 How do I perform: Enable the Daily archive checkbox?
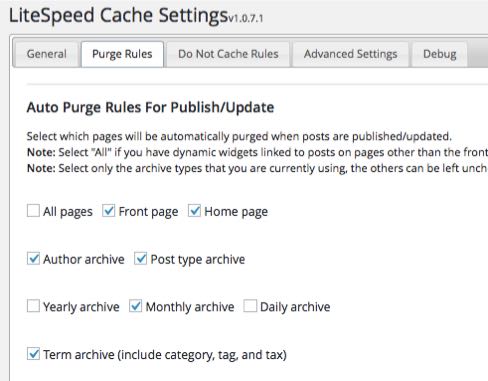(x=250, y=306)
